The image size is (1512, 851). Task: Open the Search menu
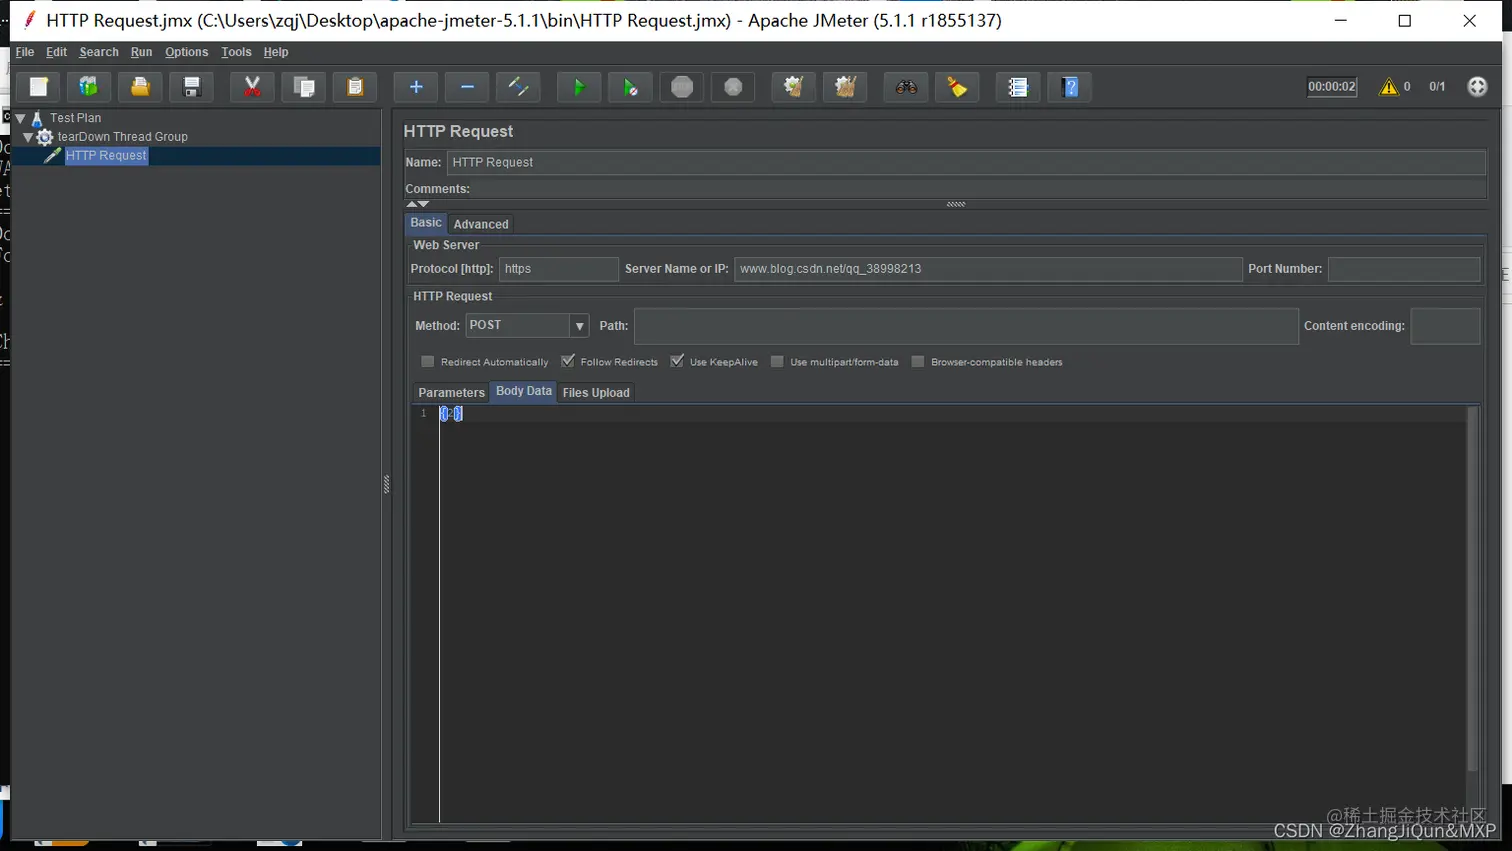tap(99, 52)
